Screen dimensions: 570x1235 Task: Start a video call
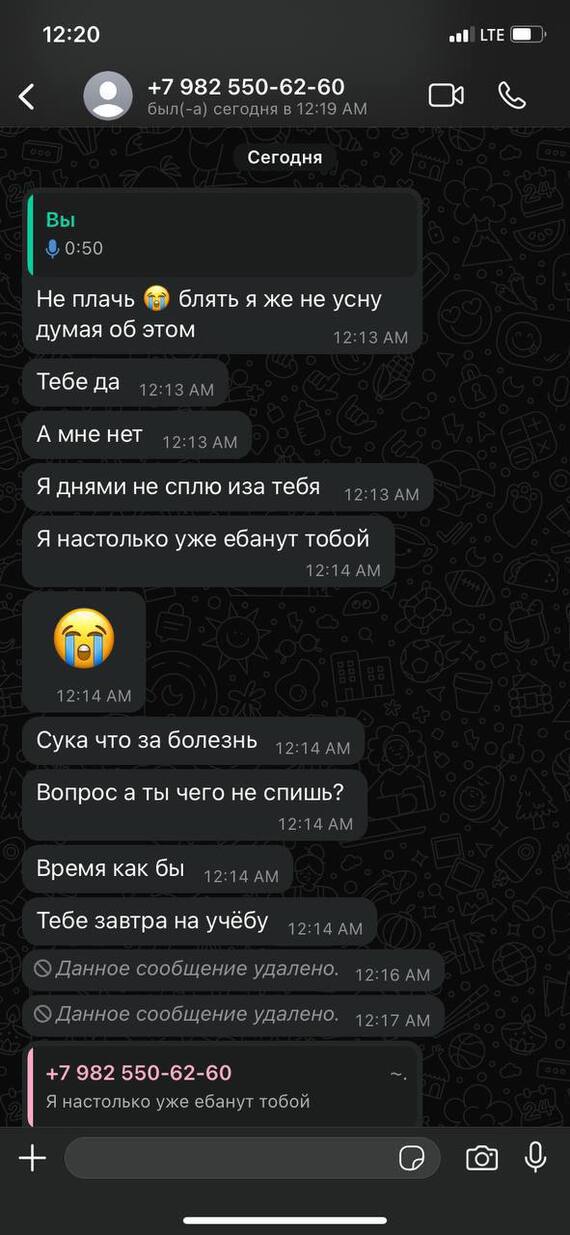446,95
